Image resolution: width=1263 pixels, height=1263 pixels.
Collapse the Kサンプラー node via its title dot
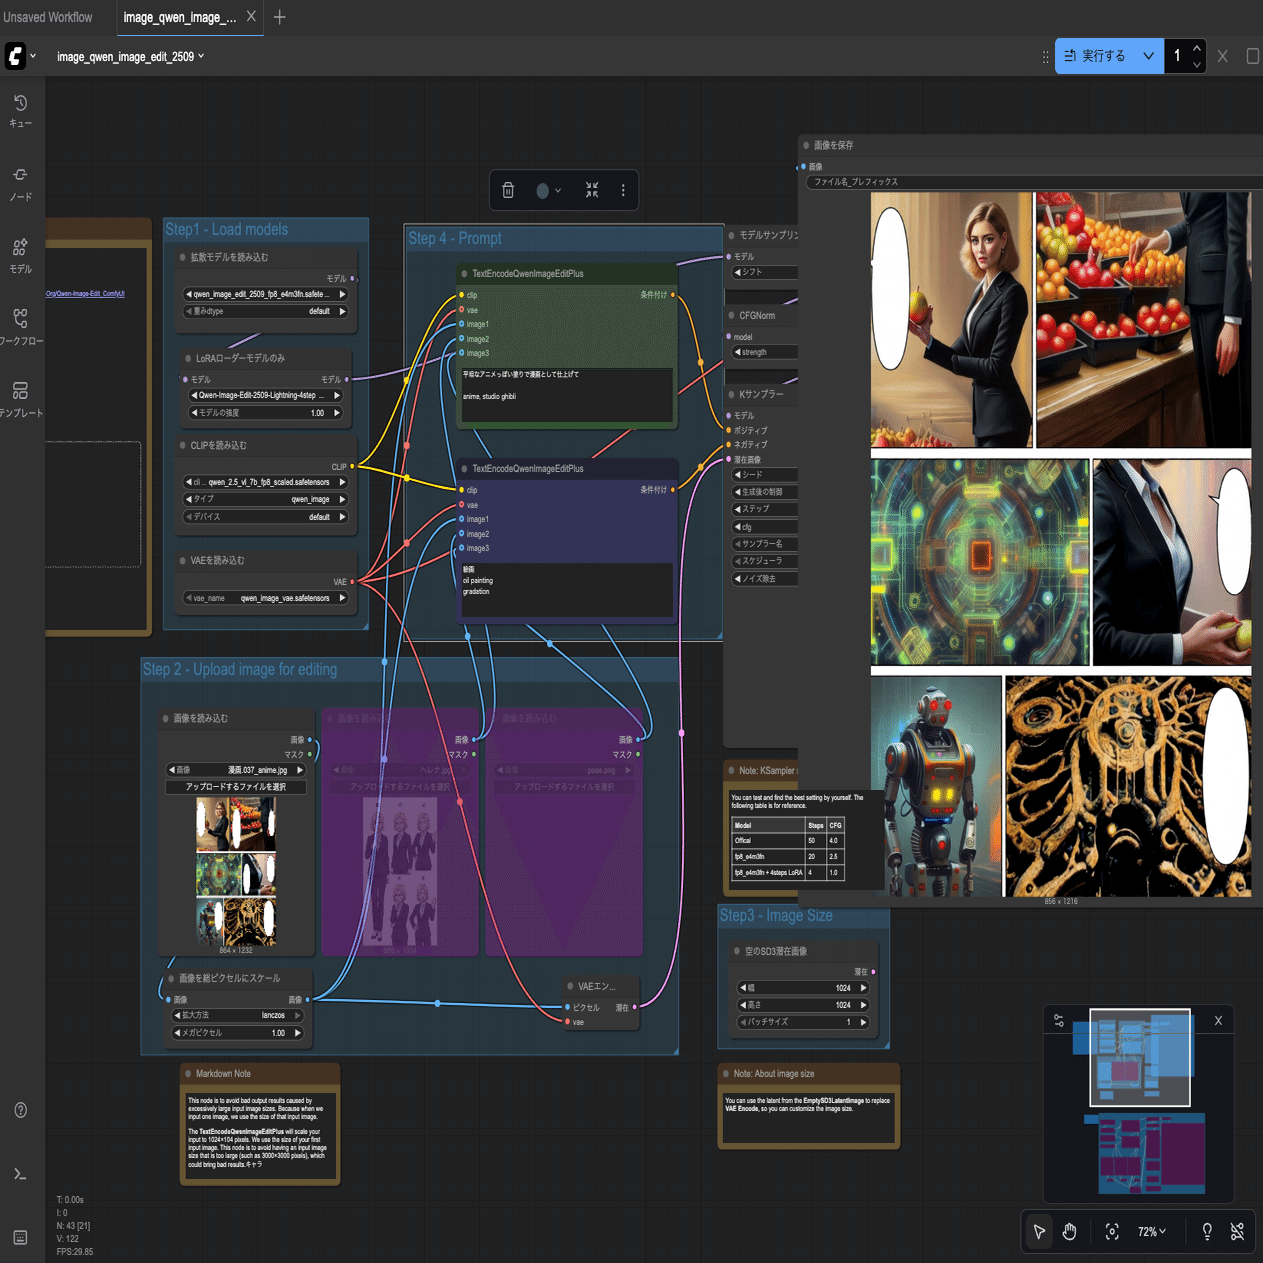pyautogui.click(x=732, y=394)
